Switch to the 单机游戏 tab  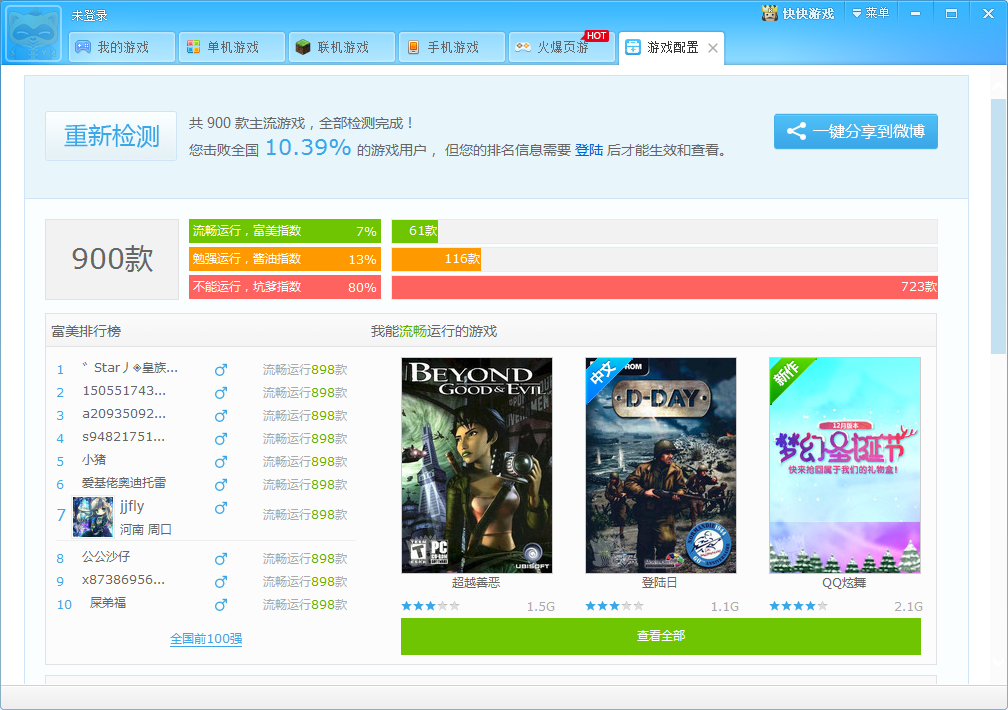coord(231,47)
